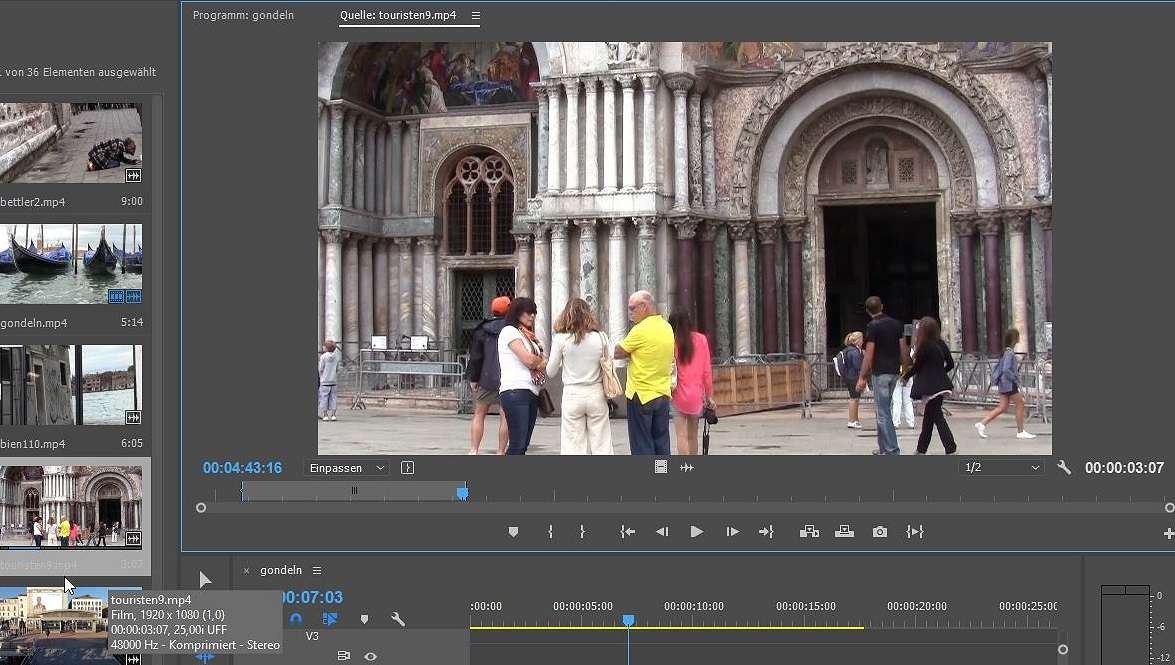Screen dimensions: 1175x665
Task: Click the small bracket-box icon next to Einpassen
Action: [407, 468]
